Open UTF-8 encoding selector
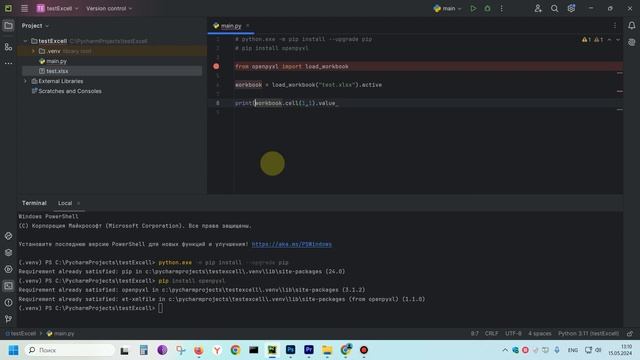This screenshot has height=360, width=640. point(513,333)
